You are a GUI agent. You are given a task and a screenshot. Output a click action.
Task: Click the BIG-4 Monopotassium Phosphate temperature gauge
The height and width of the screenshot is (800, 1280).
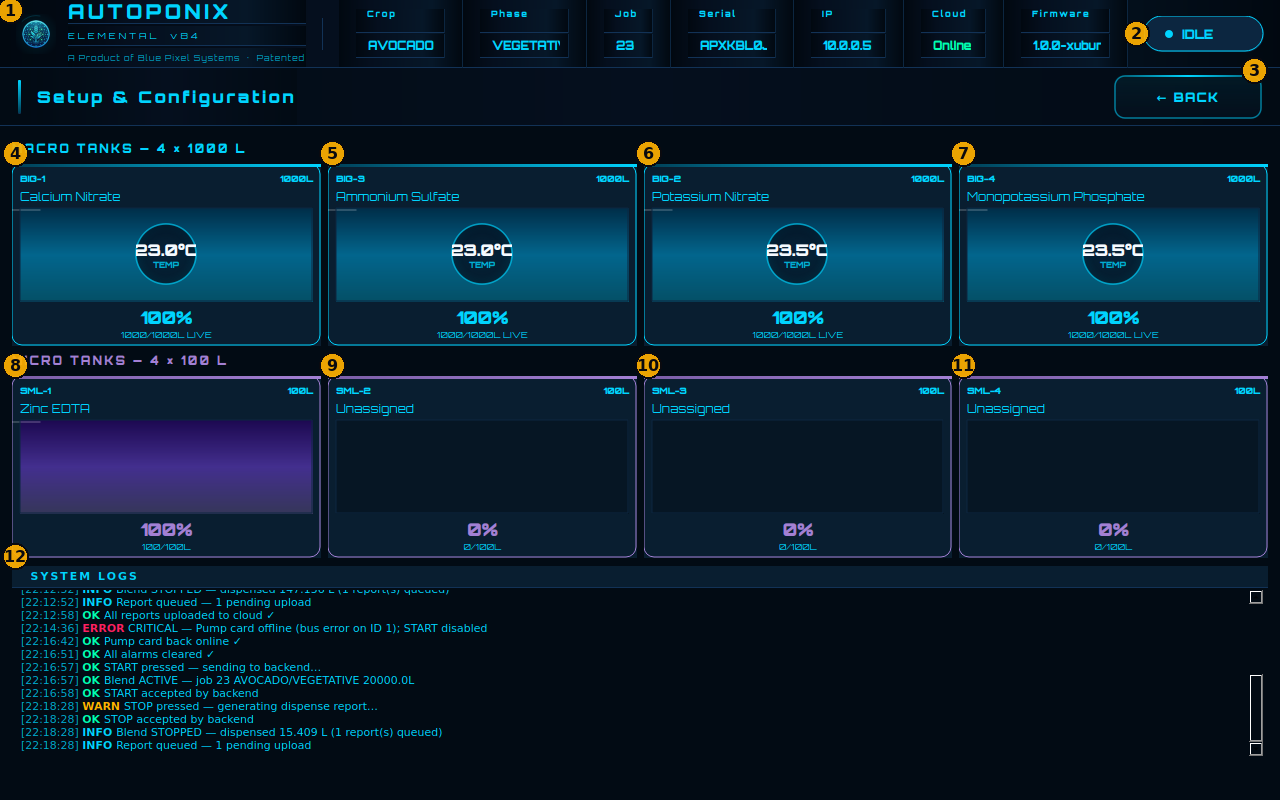1113,254
